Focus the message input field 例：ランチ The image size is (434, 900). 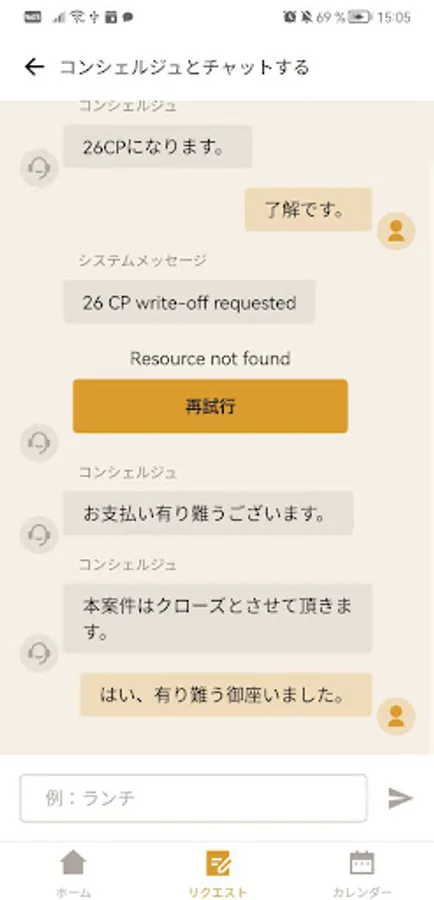(x=193, y=798)
